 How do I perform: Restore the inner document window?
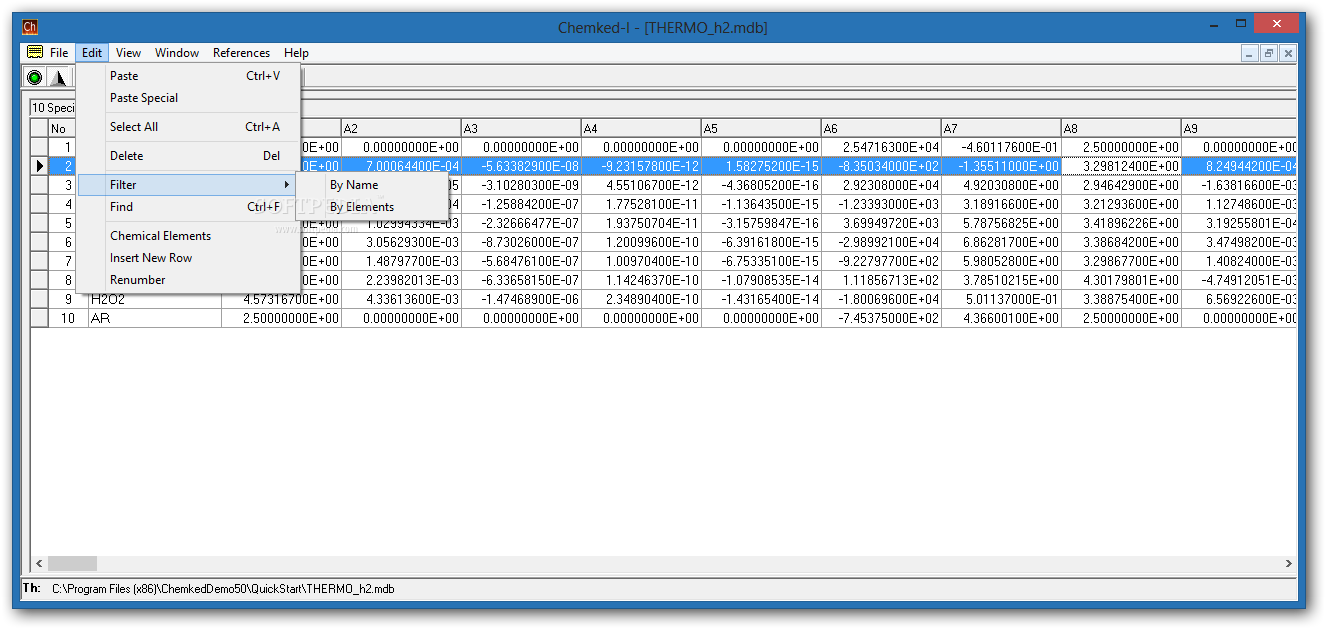pyautogui.click(x=1269, y=54)
